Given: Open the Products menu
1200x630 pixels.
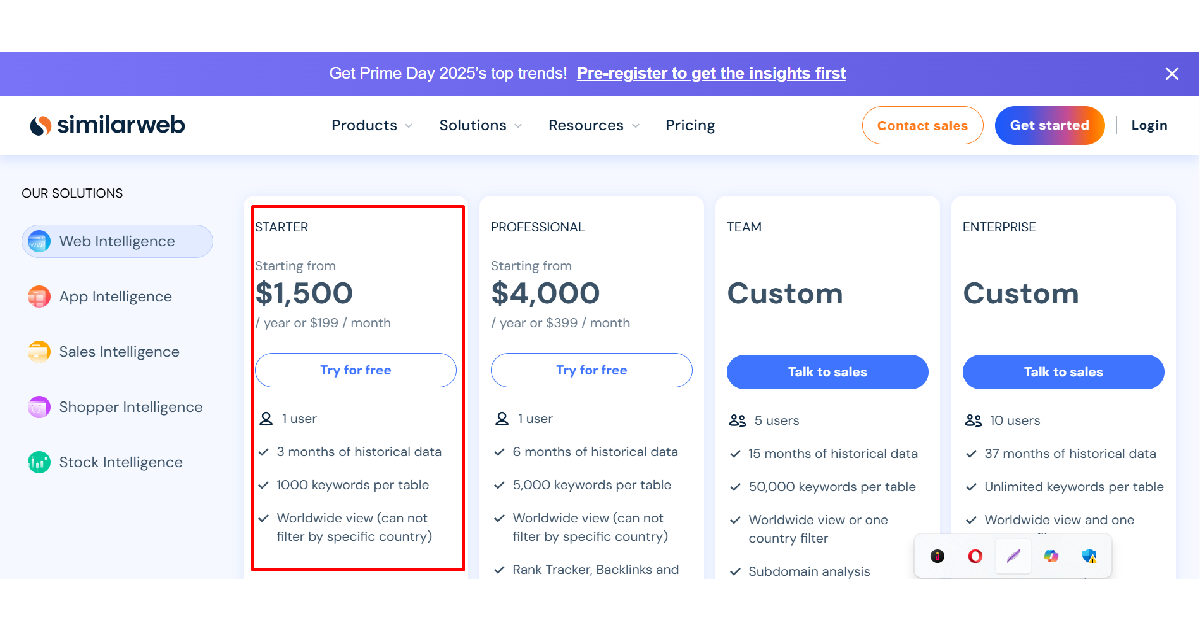Looking at the screenshot, I should click(365, 125).
